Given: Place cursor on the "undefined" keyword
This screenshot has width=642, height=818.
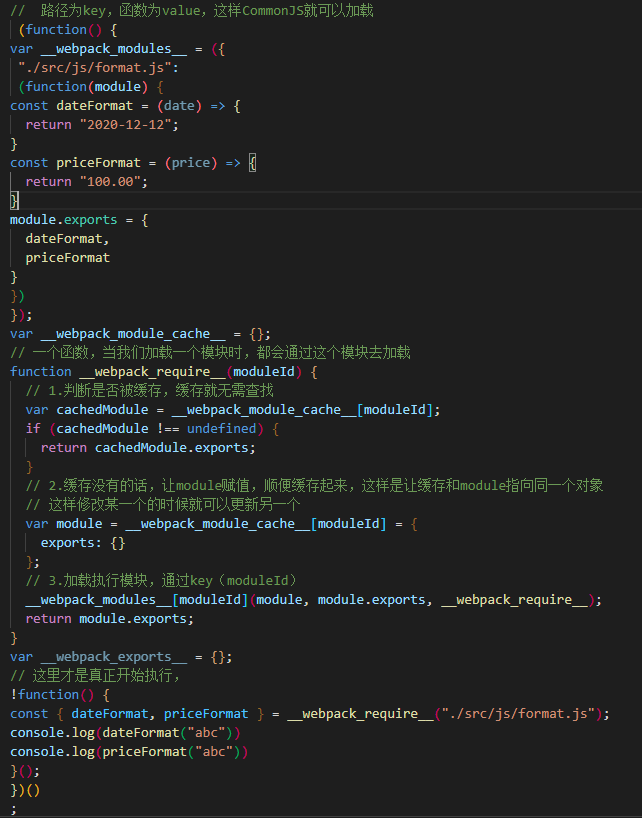Looking at the screenshot, I should (x=222, y=428).
